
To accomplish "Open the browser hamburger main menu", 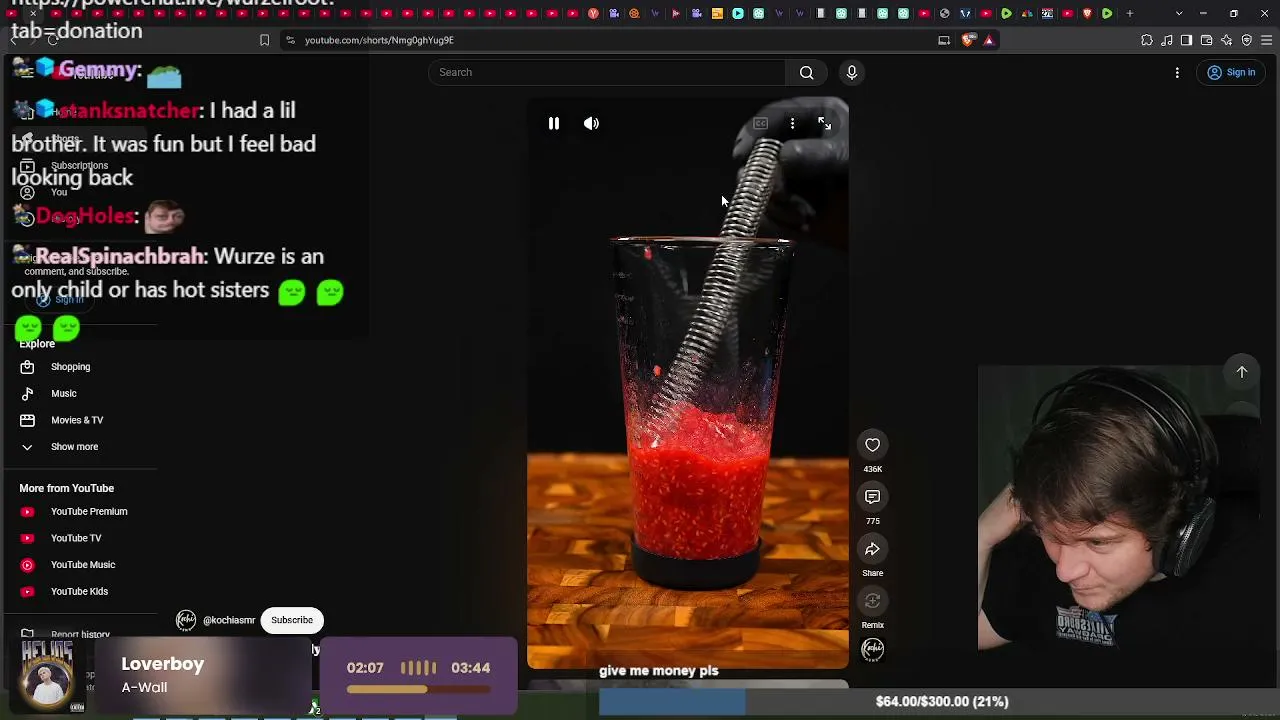I will point(1267,40).
